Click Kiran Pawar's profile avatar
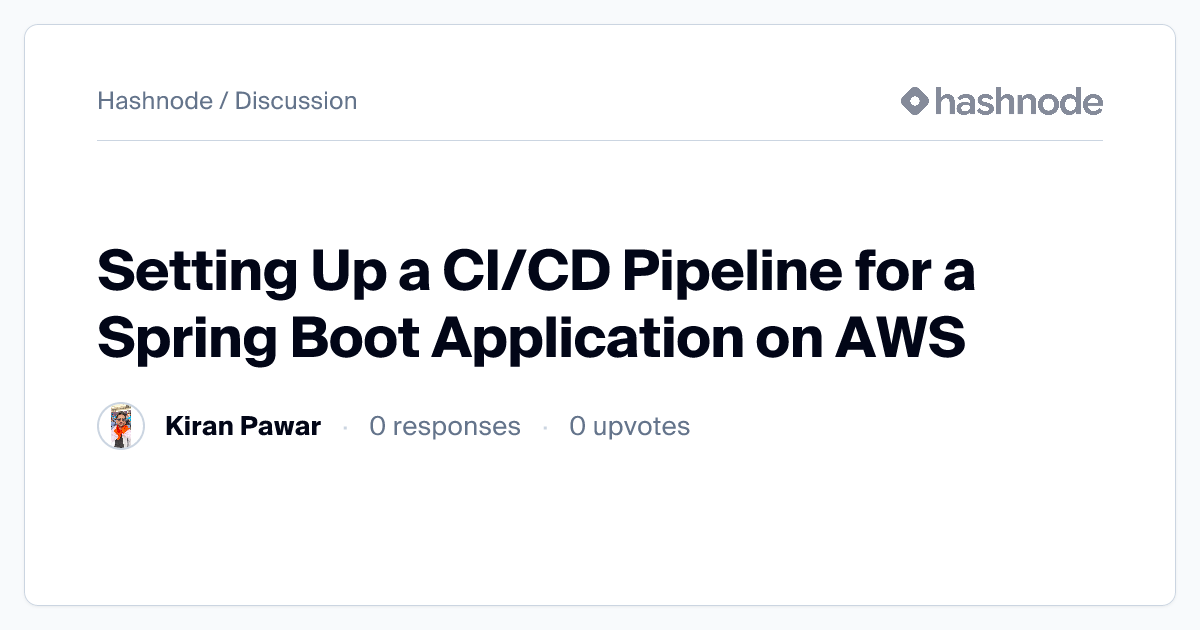1200x630 pixels. click(x=121, y=427)
